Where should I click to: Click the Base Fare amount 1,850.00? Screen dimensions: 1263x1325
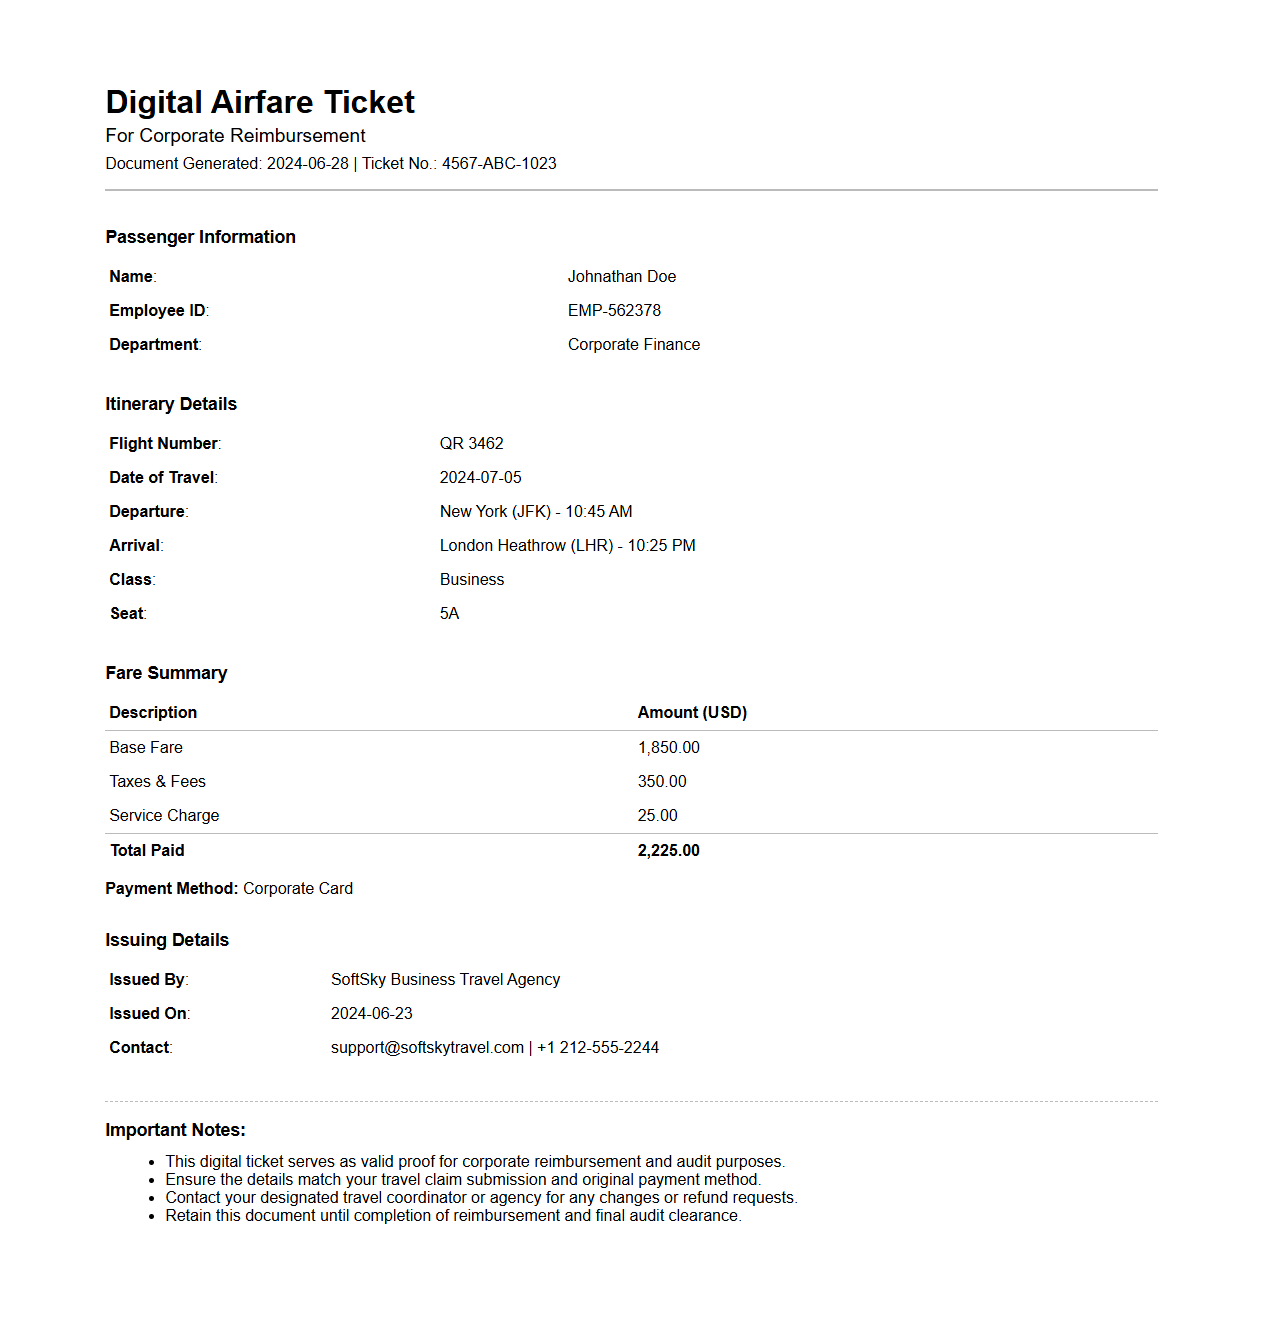668,748
